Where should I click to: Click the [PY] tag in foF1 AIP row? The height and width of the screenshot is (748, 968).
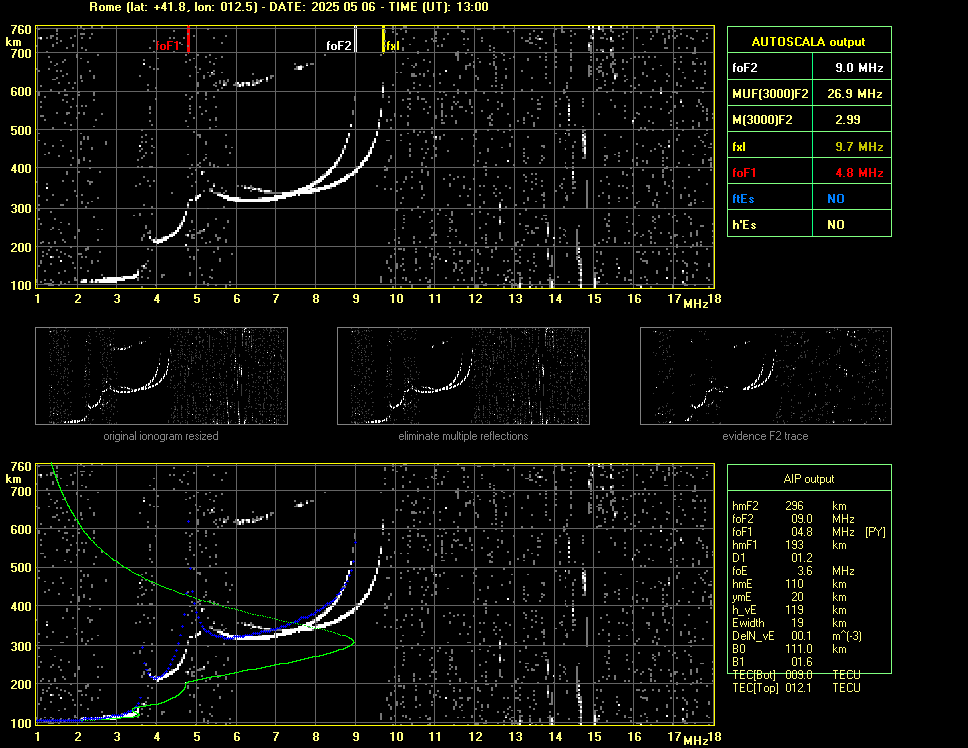[x=875, y=532]
